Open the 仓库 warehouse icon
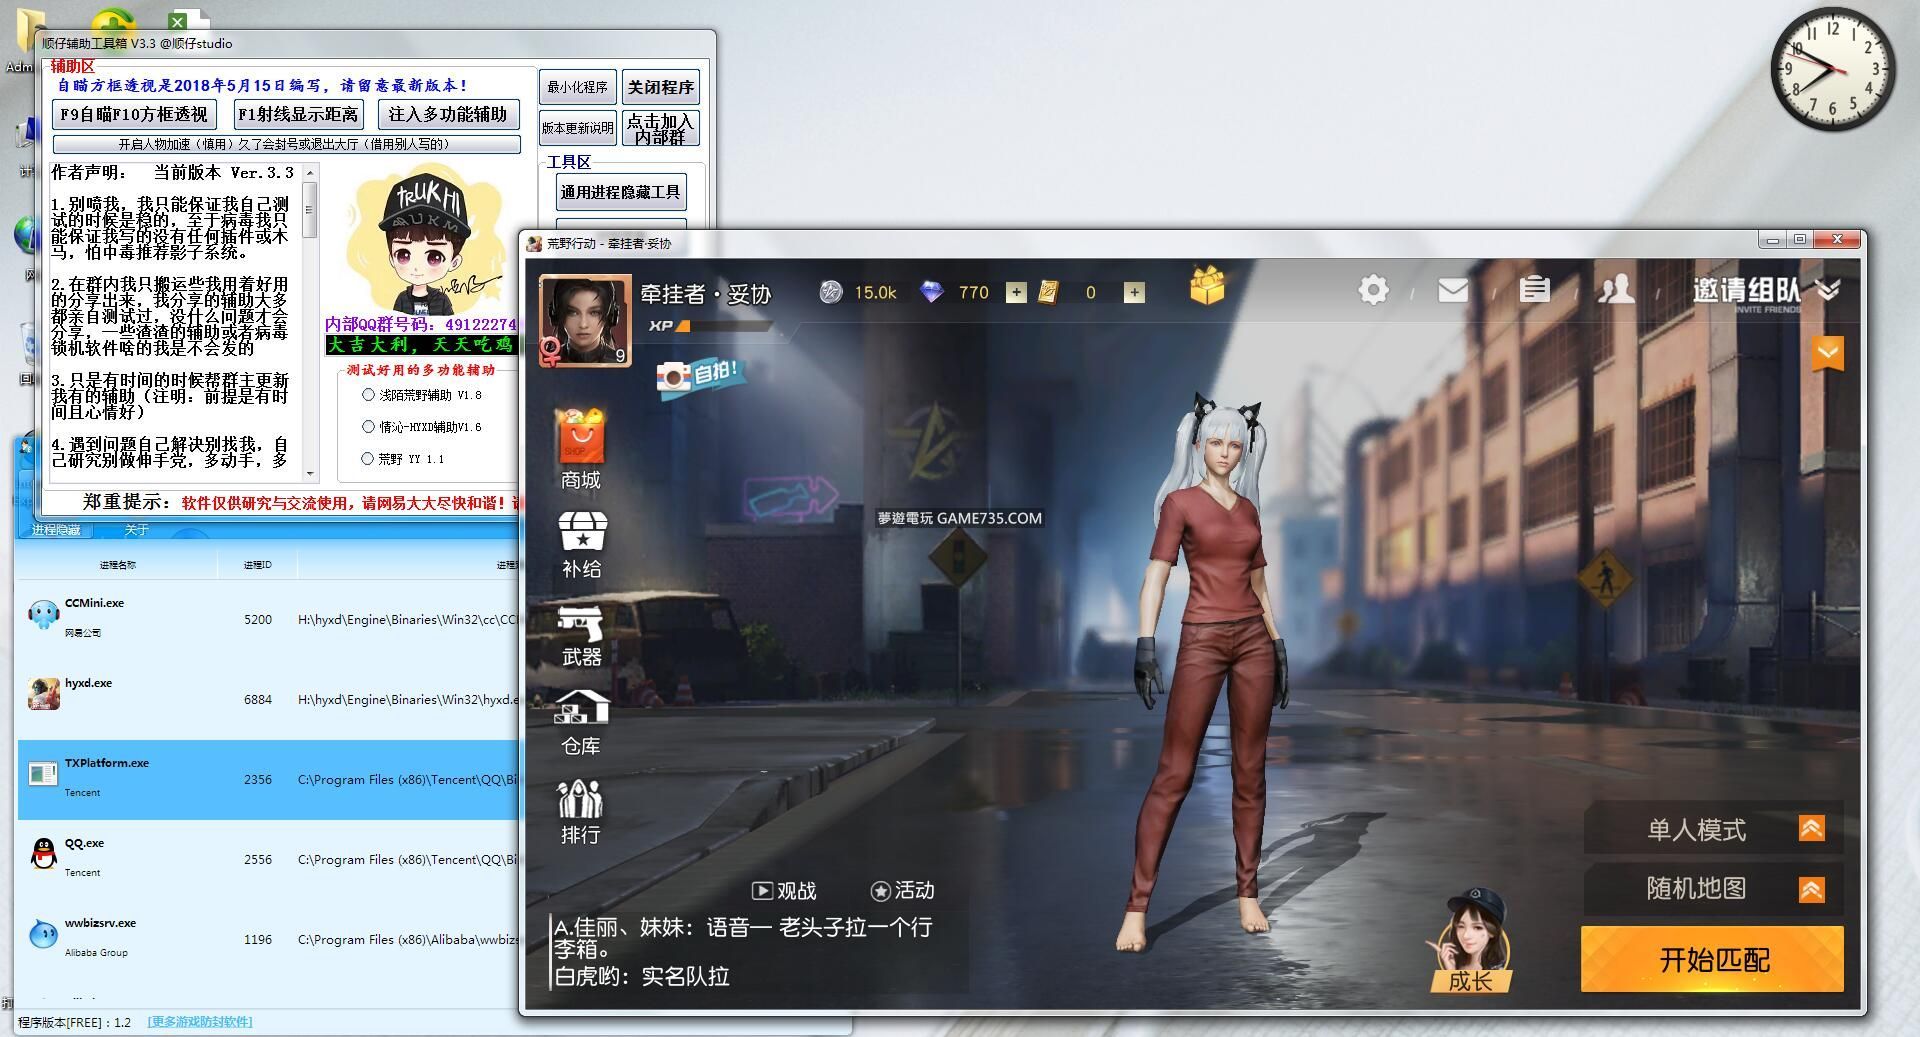 tap(581, 708)
